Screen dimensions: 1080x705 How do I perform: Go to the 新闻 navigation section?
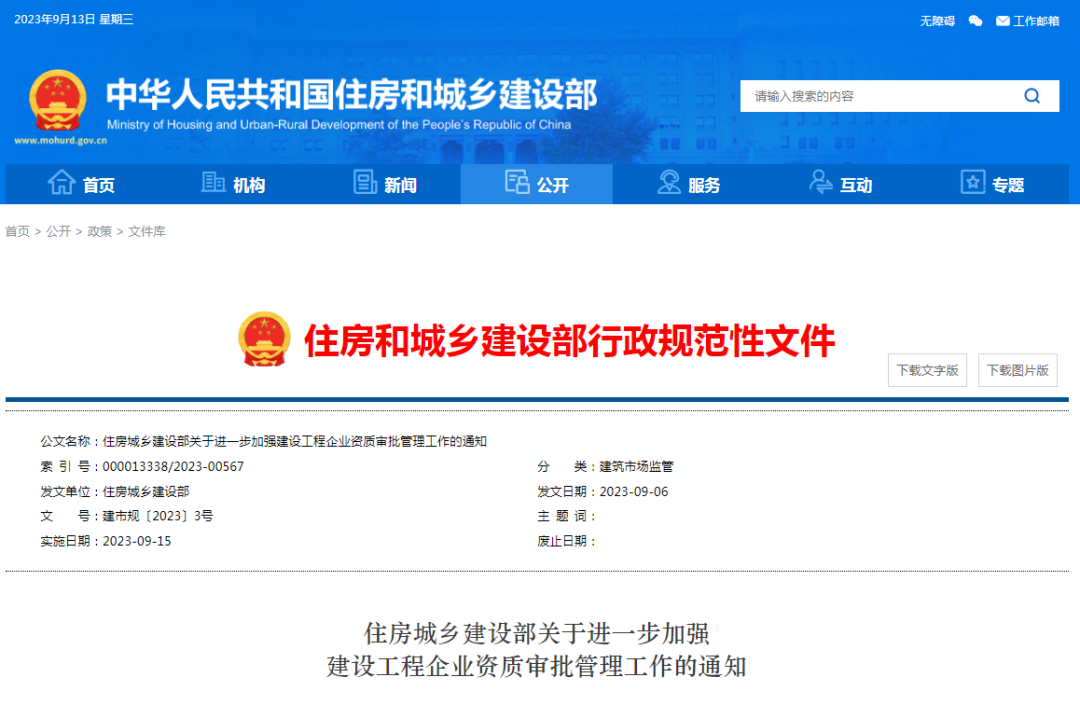click(385, 184)
